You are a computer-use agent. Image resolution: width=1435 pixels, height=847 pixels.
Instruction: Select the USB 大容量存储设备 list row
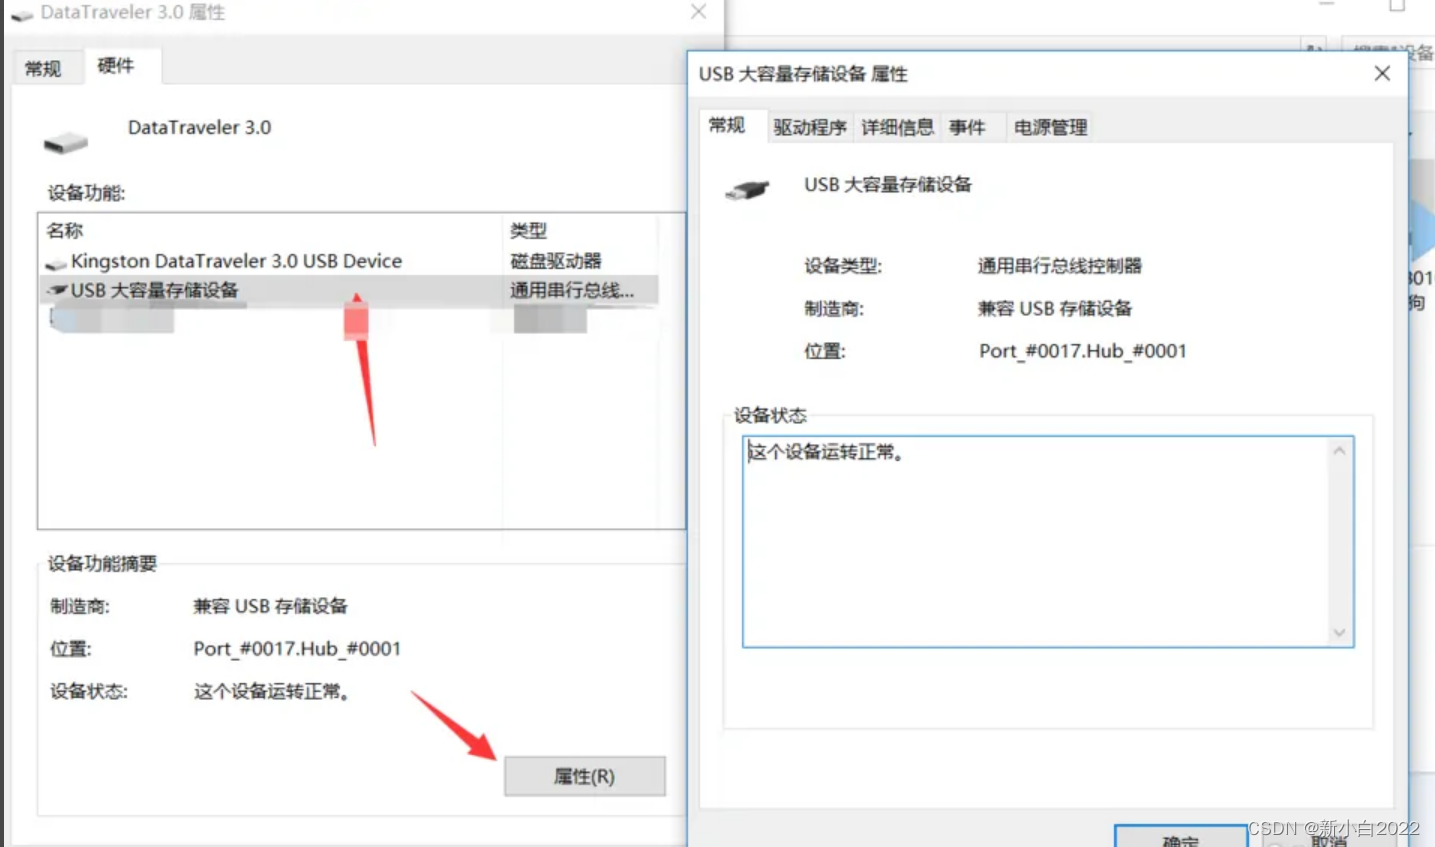pos(348,290)
